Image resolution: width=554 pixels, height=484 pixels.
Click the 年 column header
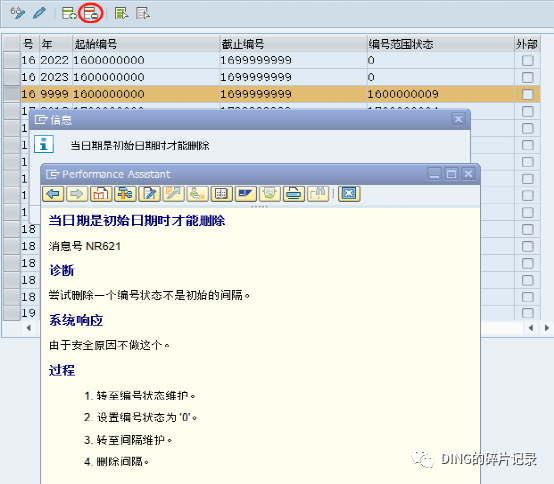tap(56, 43)
